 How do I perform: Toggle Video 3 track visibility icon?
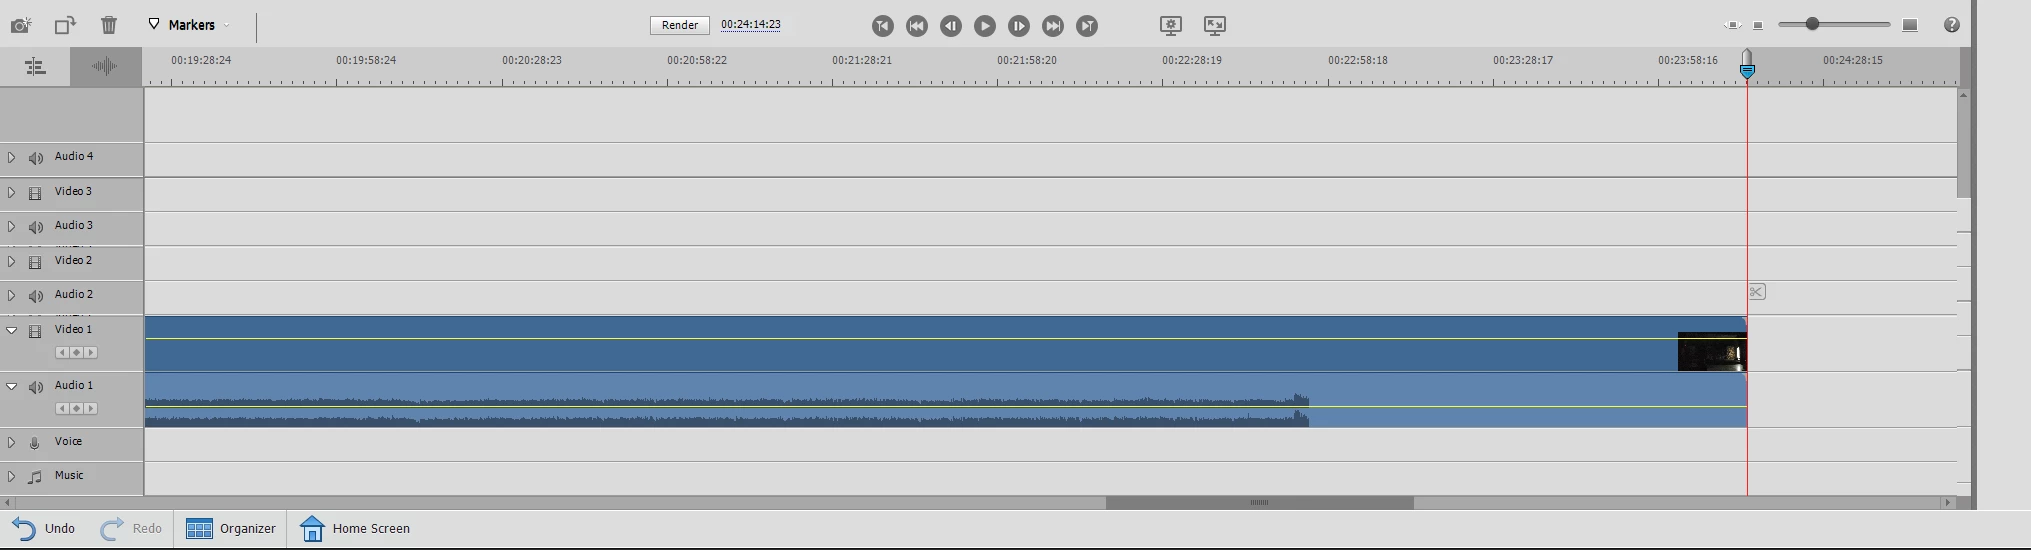(x=35, y=193)
